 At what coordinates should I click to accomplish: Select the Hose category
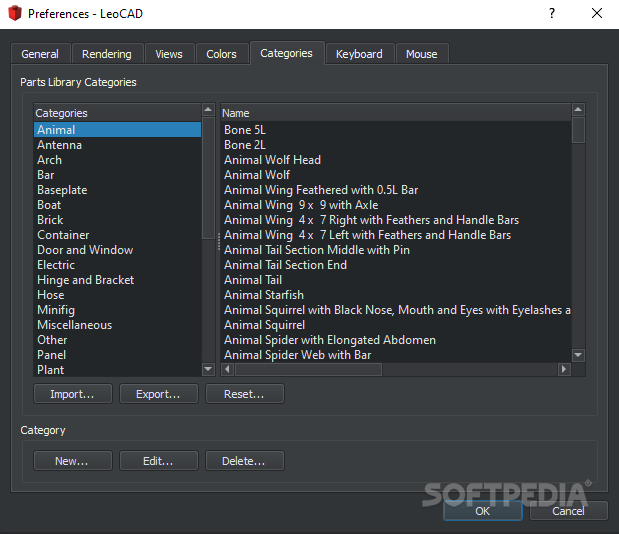click(x=118, y=295)
